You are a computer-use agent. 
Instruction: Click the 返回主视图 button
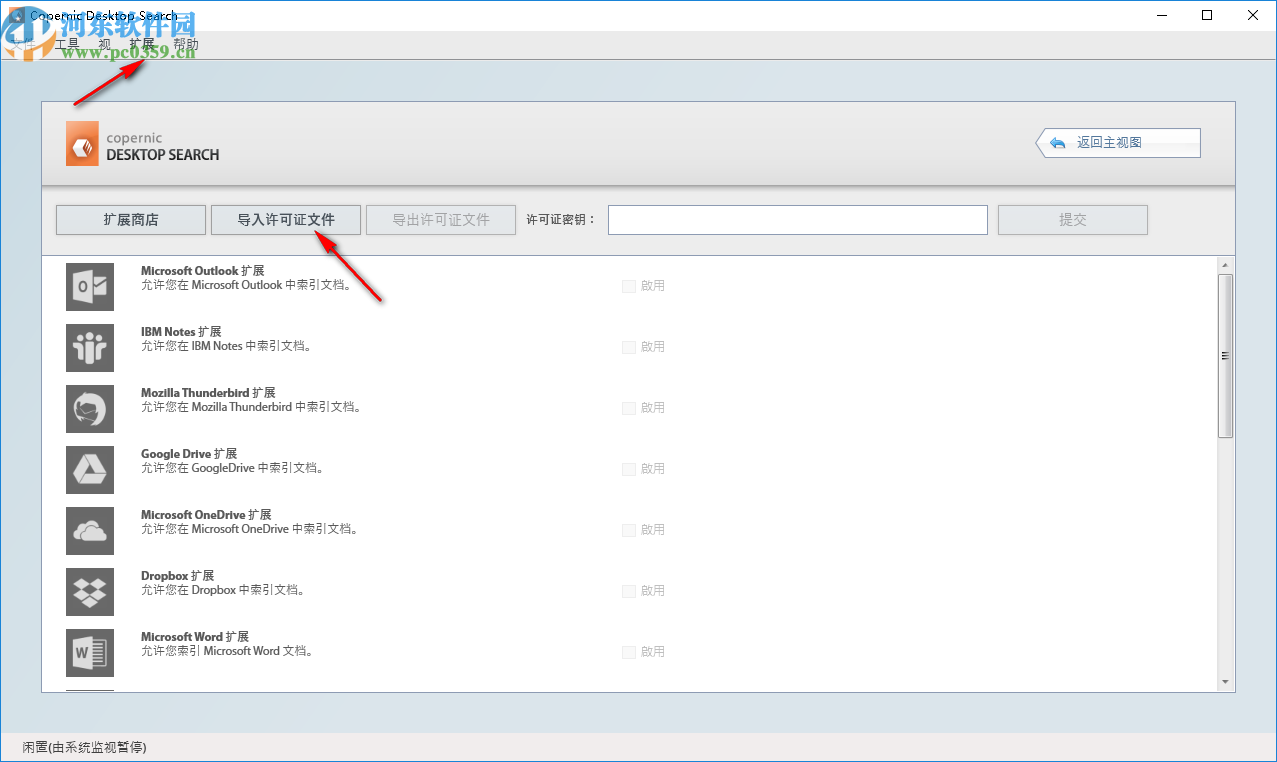coord(1117,142)
